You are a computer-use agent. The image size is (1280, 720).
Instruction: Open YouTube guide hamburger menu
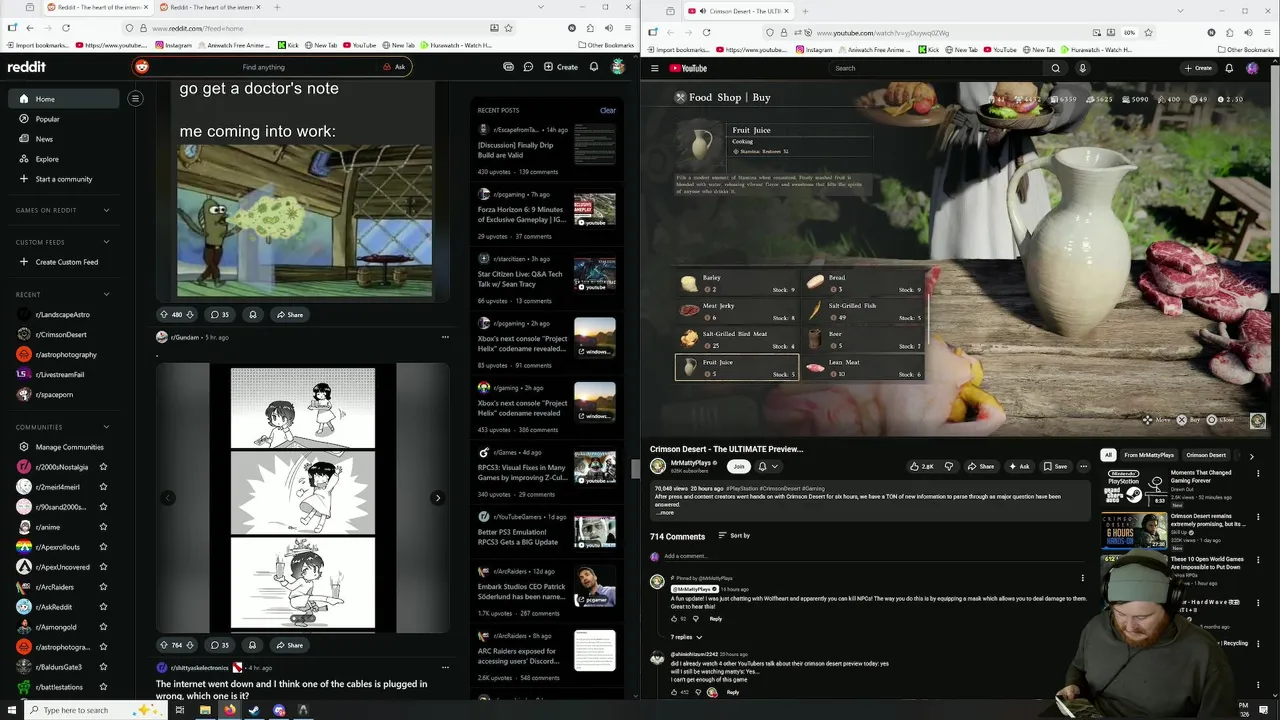click(x=655, y=68)
